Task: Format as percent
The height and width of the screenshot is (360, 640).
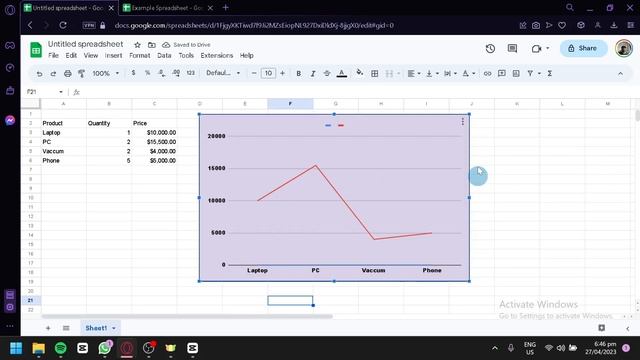Action: pos(147,73)
